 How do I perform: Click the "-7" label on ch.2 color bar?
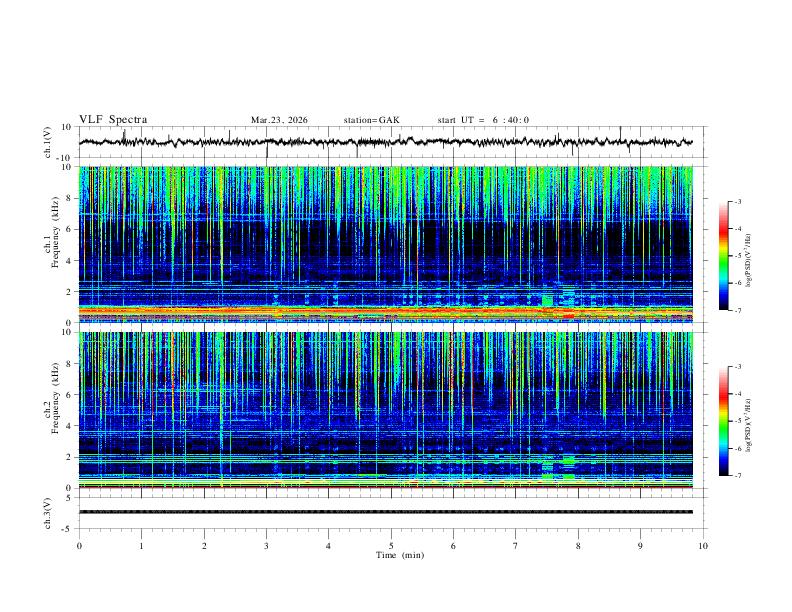pyautogui.click(x=738, y=475)
